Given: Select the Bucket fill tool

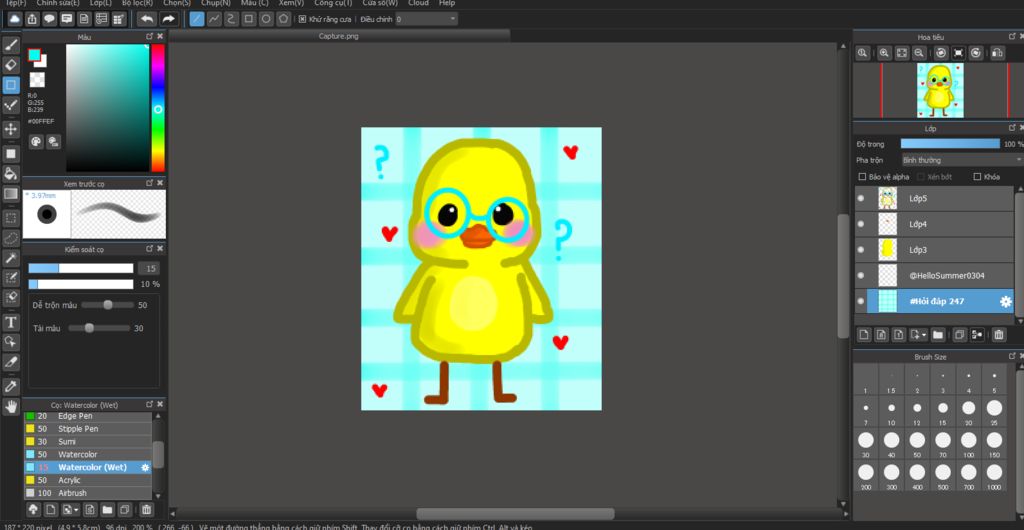Looking at the screenshot, I should (x=11, y=173).
